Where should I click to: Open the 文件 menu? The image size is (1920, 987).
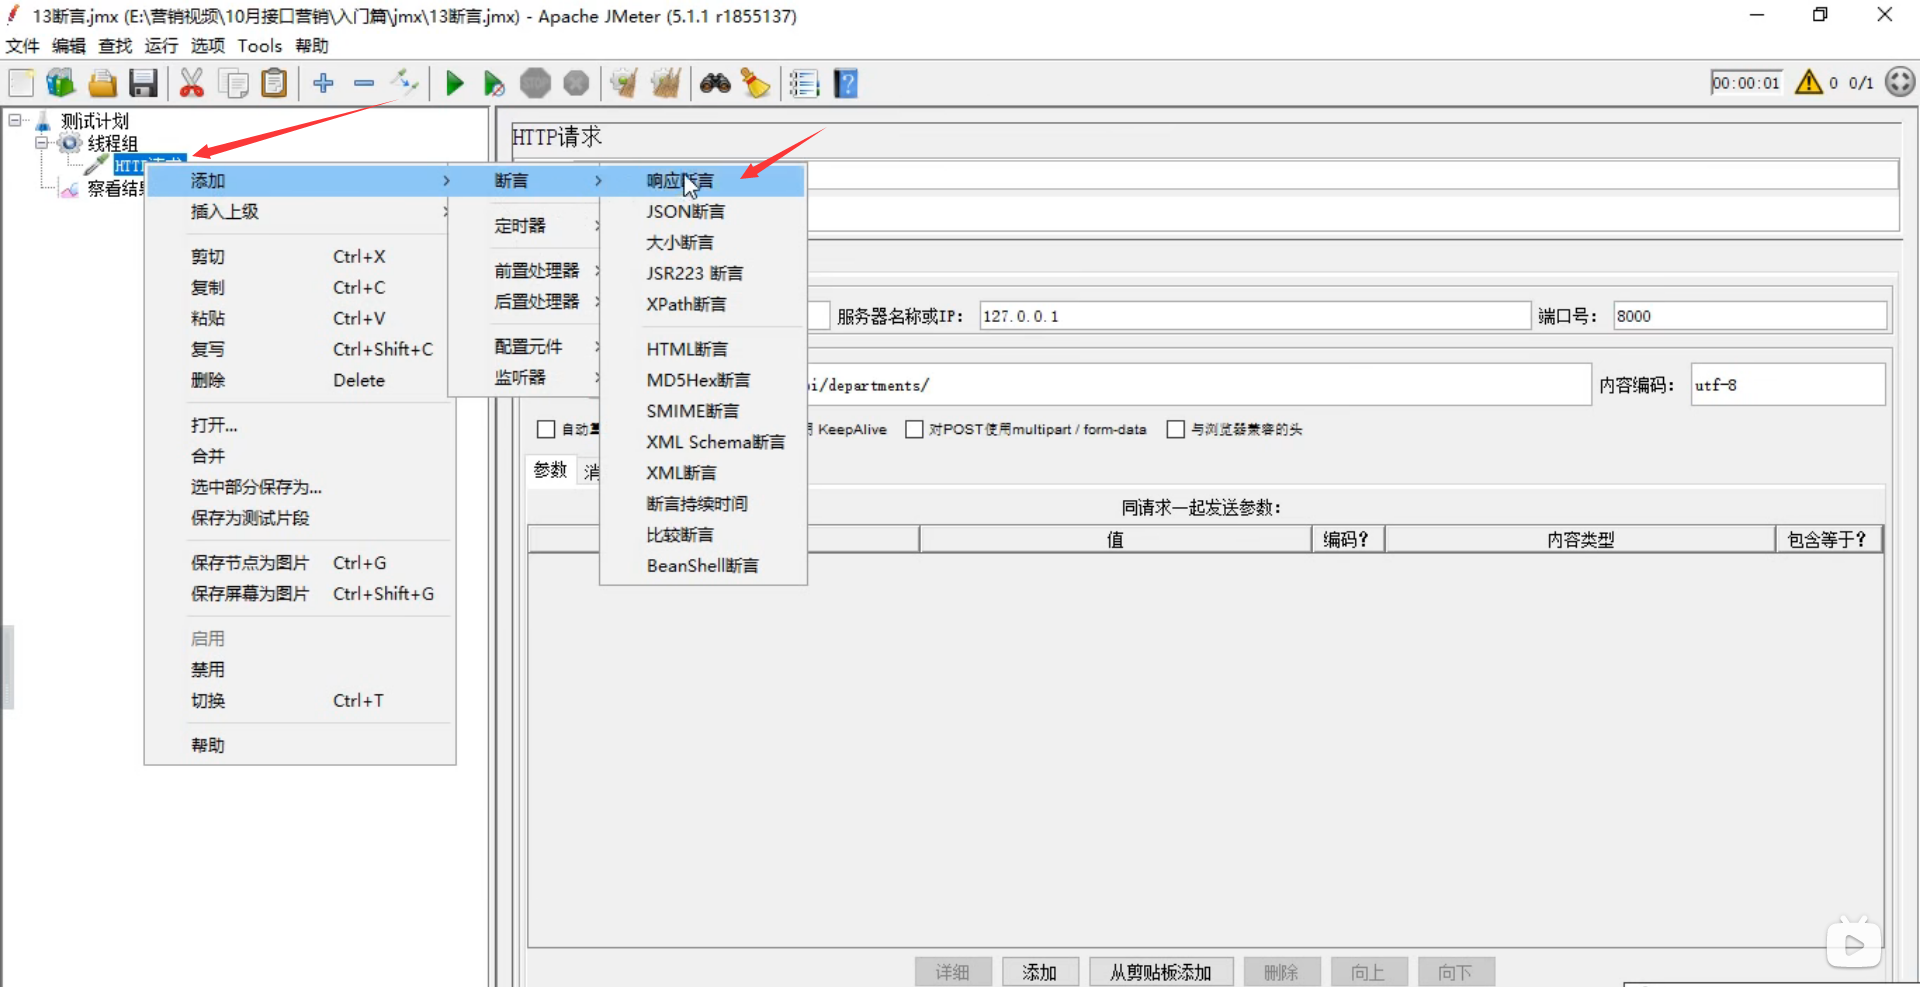[x=22, y=46]
